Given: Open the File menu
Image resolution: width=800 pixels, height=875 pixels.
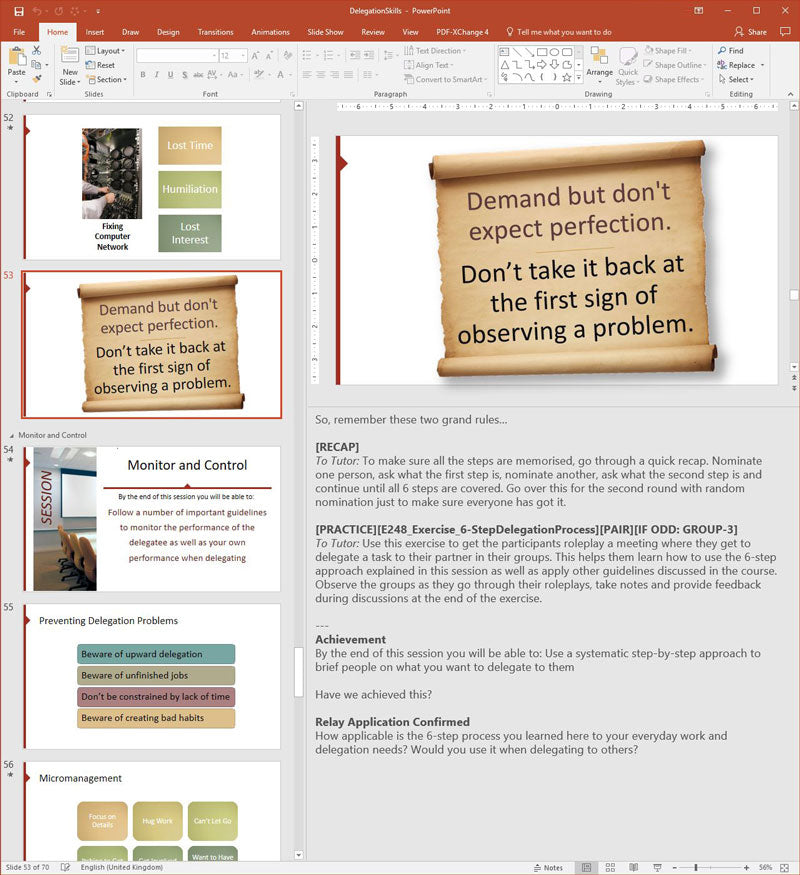Looking at the screenshot, I should click(19, 32).
